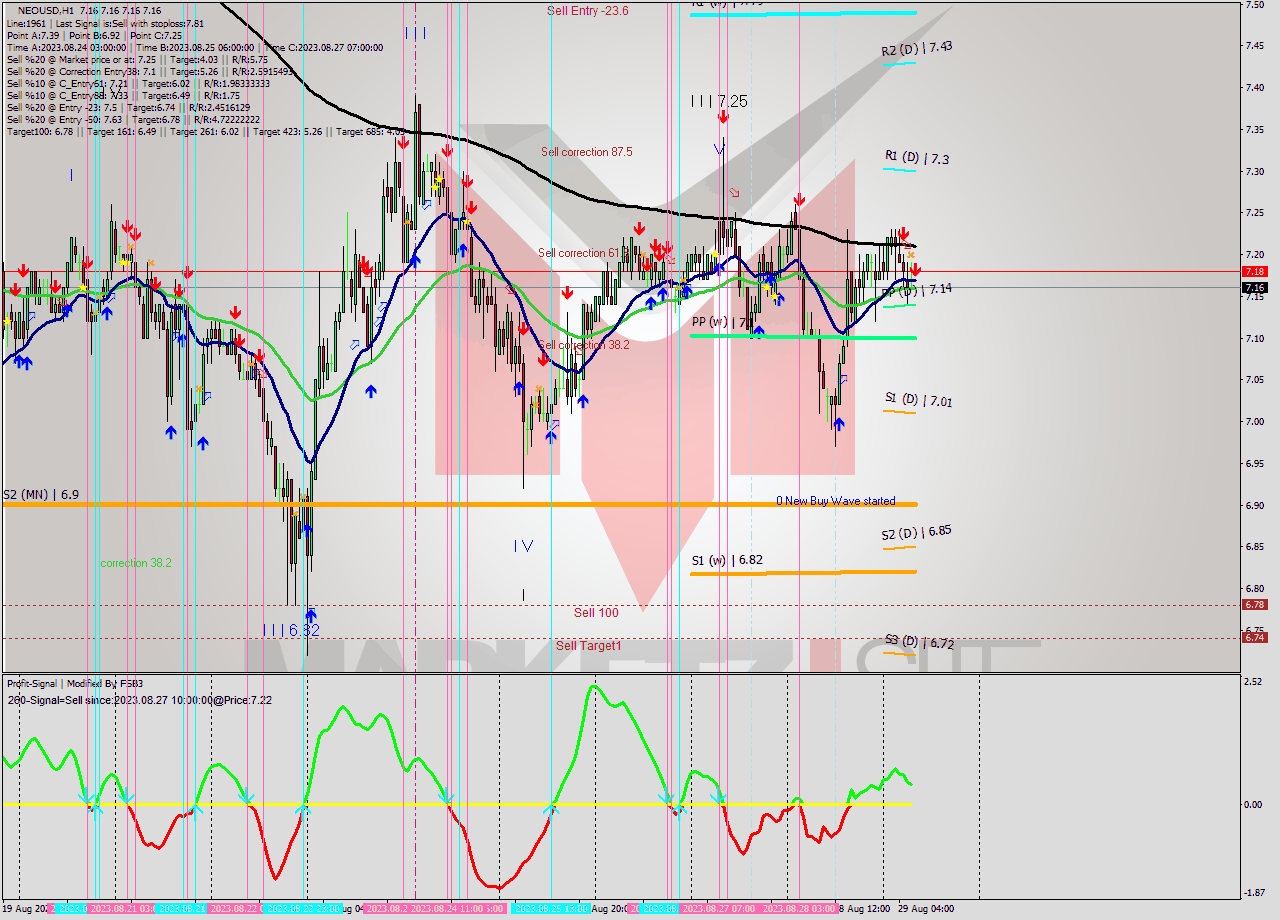Click the 'I I I 7.25' wave label
1280x920 pixels.
point(719,101)
